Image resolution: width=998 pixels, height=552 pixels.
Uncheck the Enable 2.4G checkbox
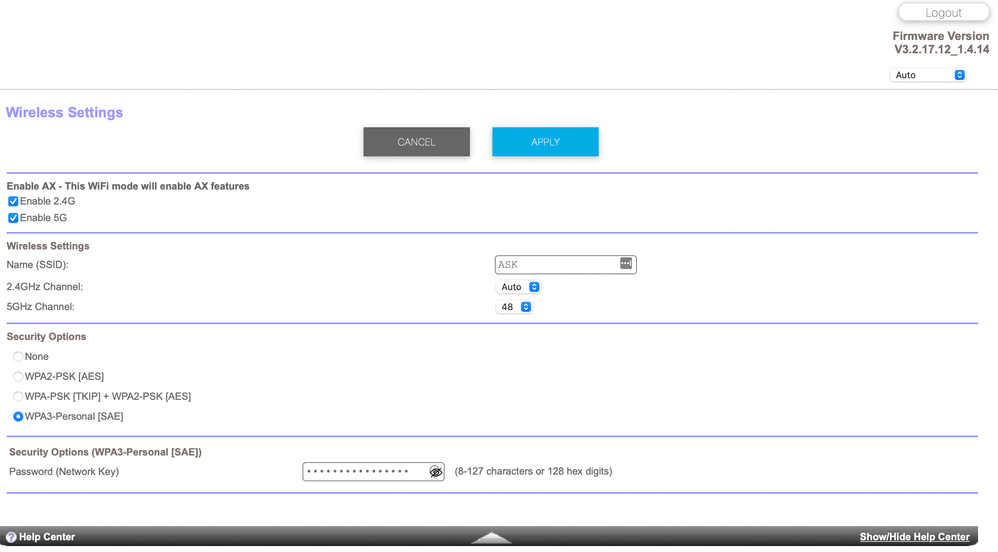point(13,201)
